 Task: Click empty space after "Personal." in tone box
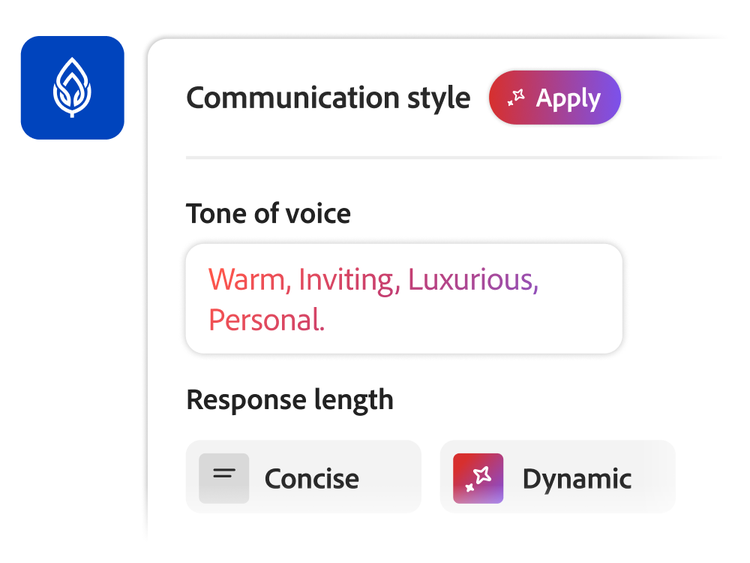coord(470,320)
